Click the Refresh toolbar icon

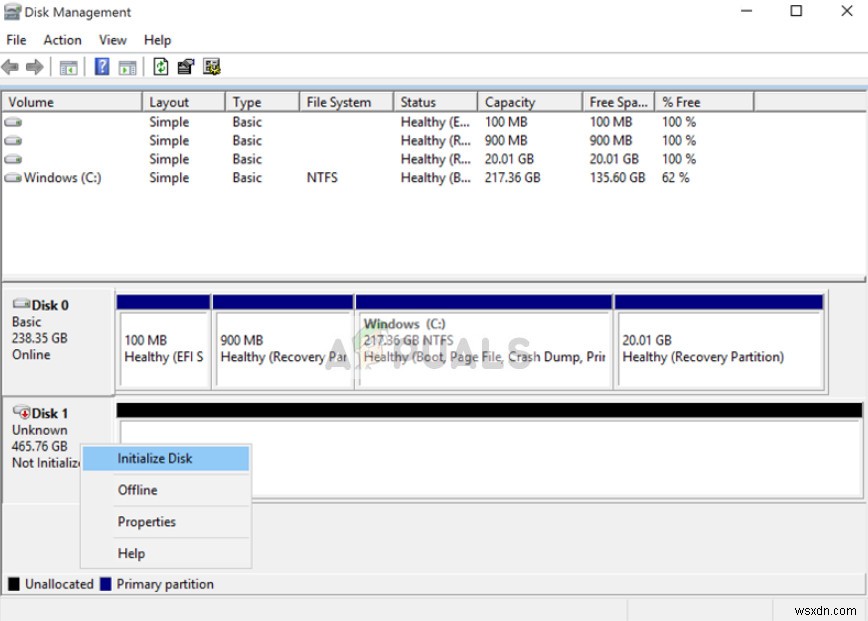[161, 67]
